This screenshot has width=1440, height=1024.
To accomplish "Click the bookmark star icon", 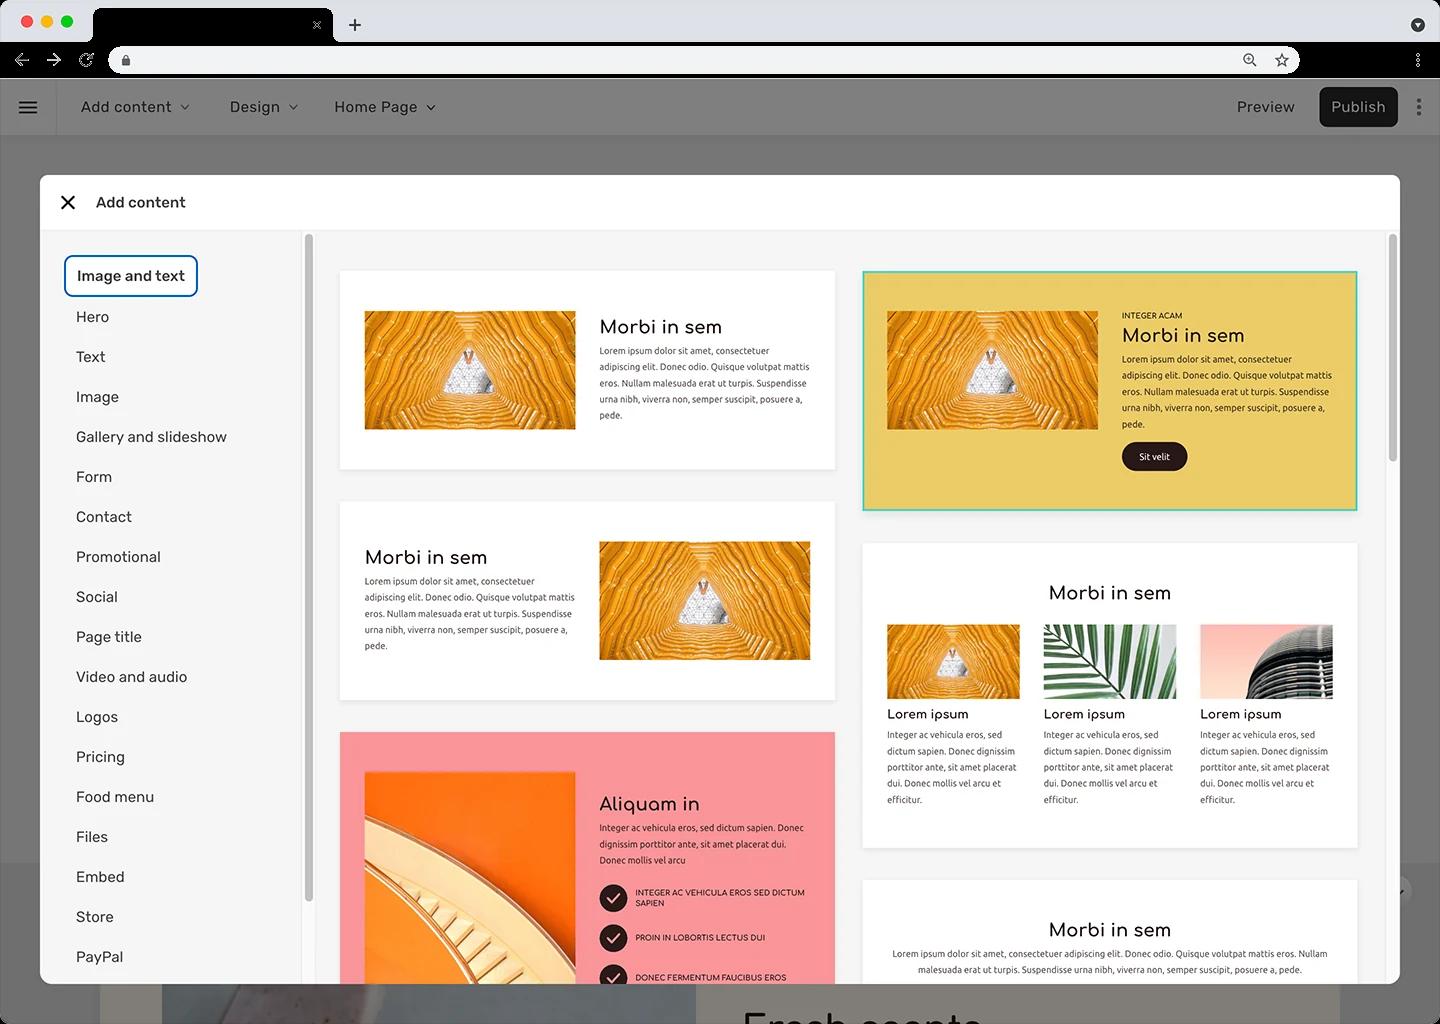I will pyautogui.click(x=1282, y=60).
